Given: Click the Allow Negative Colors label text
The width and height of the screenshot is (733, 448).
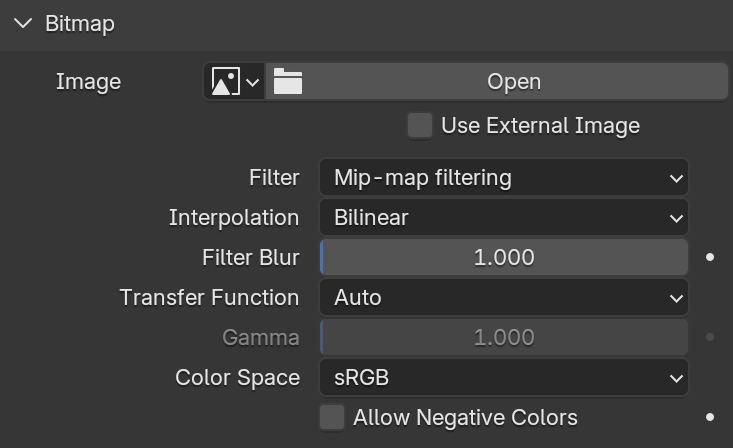Looking at the screenshot, I should click(x=465, y=418).
